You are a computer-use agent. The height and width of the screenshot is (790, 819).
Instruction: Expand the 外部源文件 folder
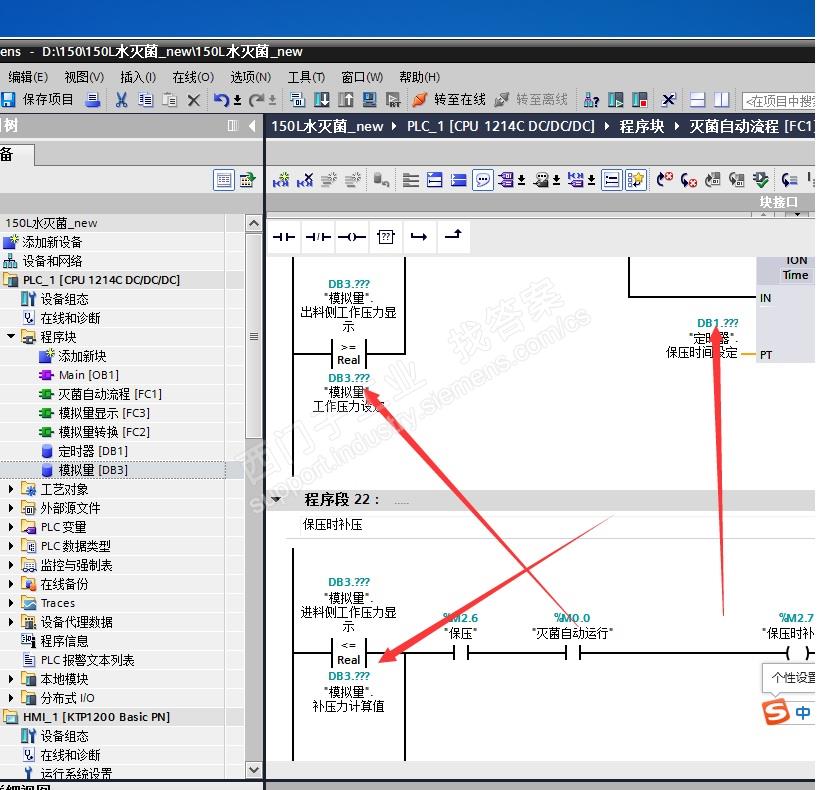click(10, 508)
